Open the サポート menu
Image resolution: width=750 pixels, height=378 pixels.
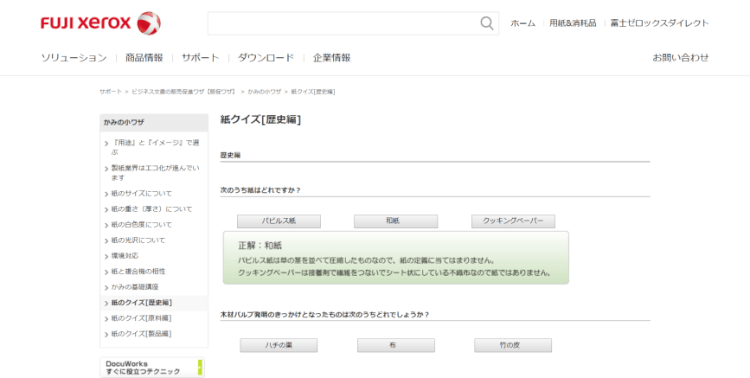point(200,58)
